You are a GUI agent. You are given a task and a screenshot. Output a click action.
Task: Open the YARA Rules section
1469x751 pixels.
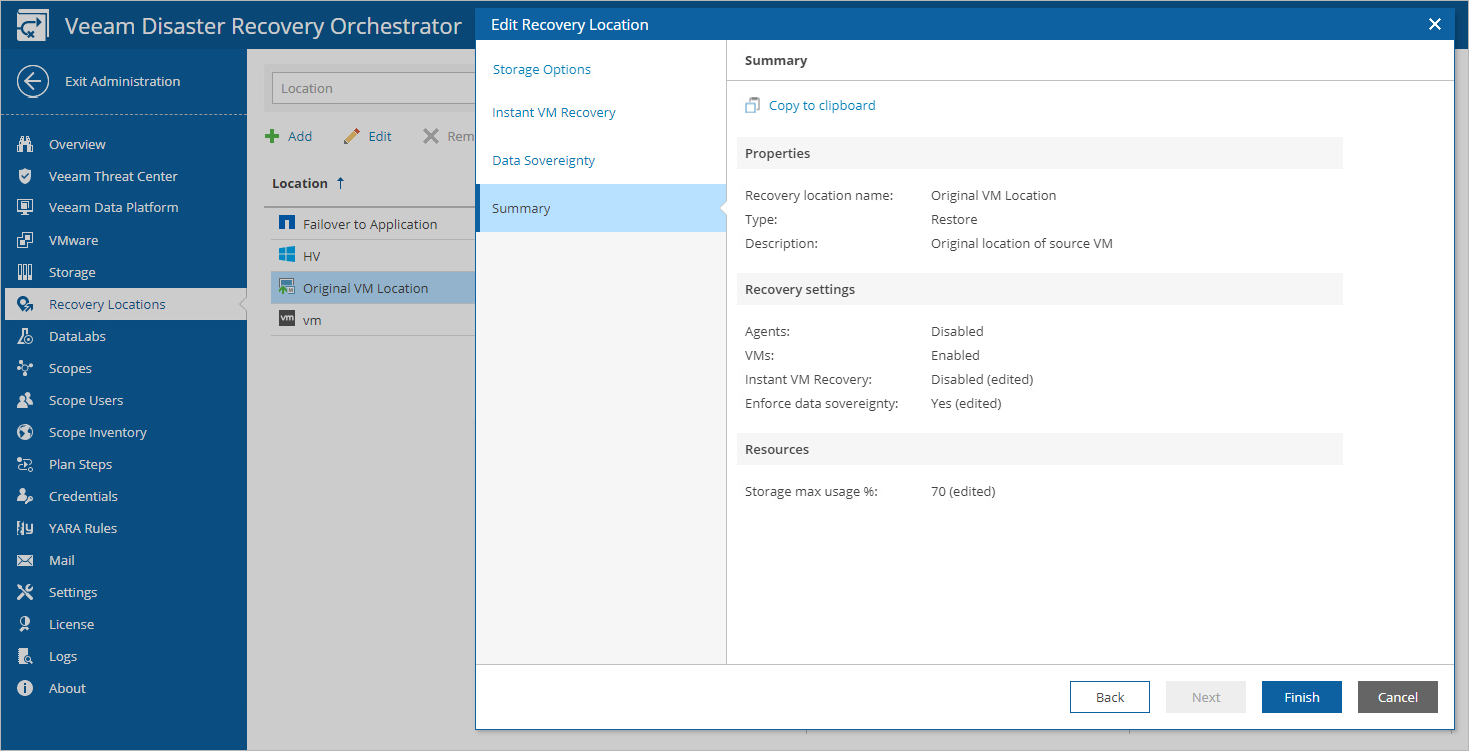(x=83, y=528)
